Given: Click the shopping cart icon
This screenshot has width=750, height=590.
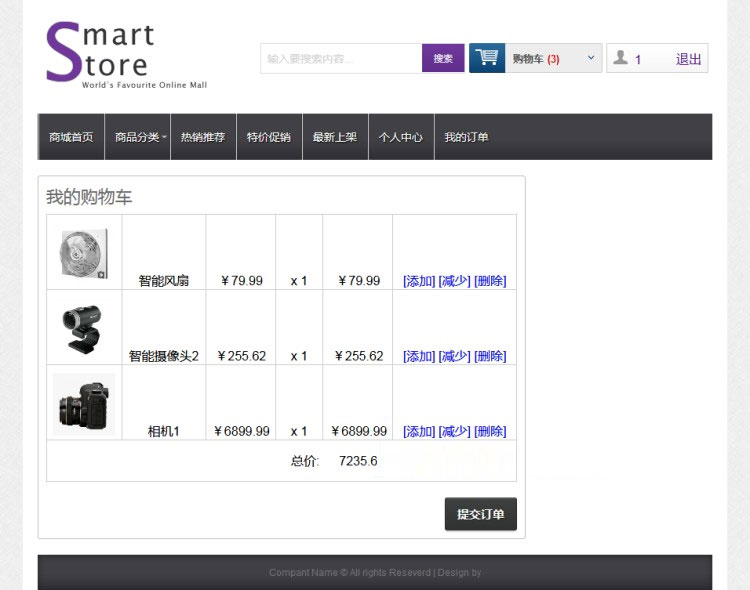Looking at the screenshot, I should 487,58.
